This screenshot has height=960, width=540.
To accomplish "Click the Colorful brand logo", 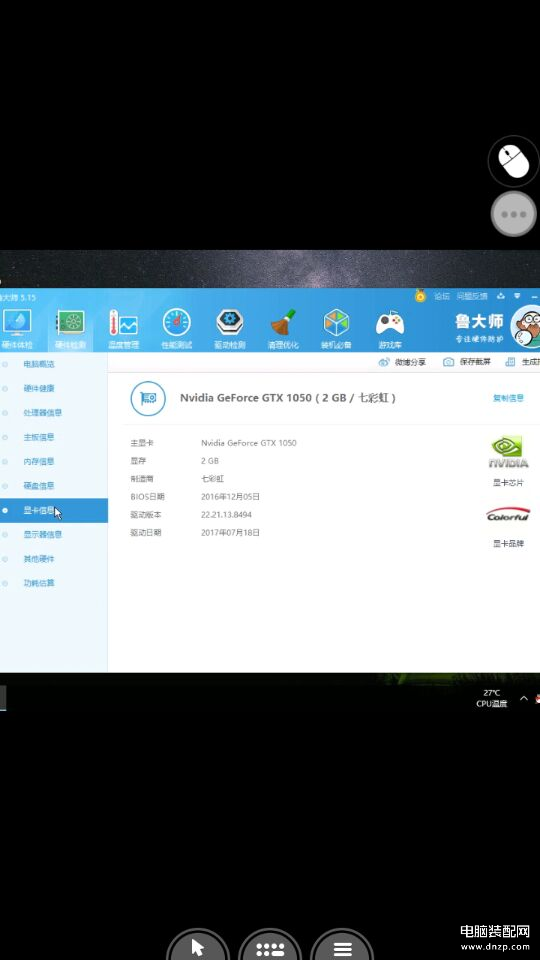I will pos(508,515).
